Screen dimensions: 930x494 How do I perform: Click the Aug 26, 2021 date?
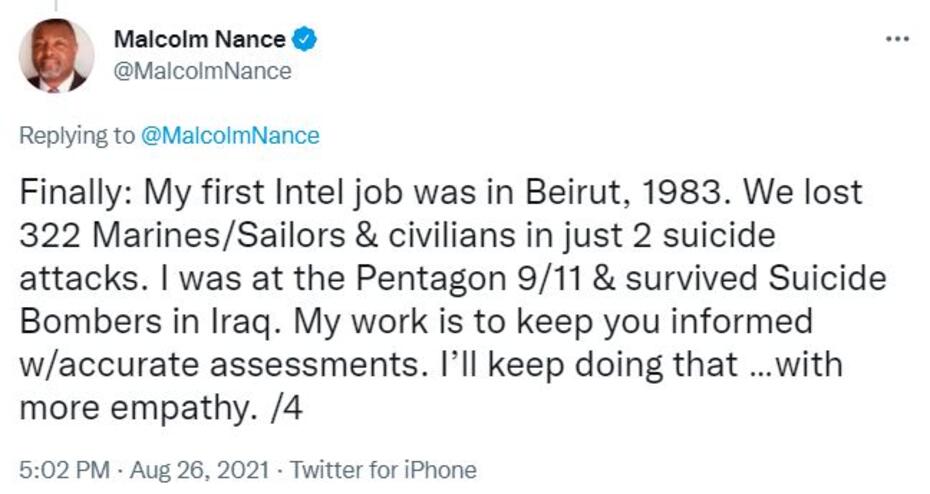(208, 469)
